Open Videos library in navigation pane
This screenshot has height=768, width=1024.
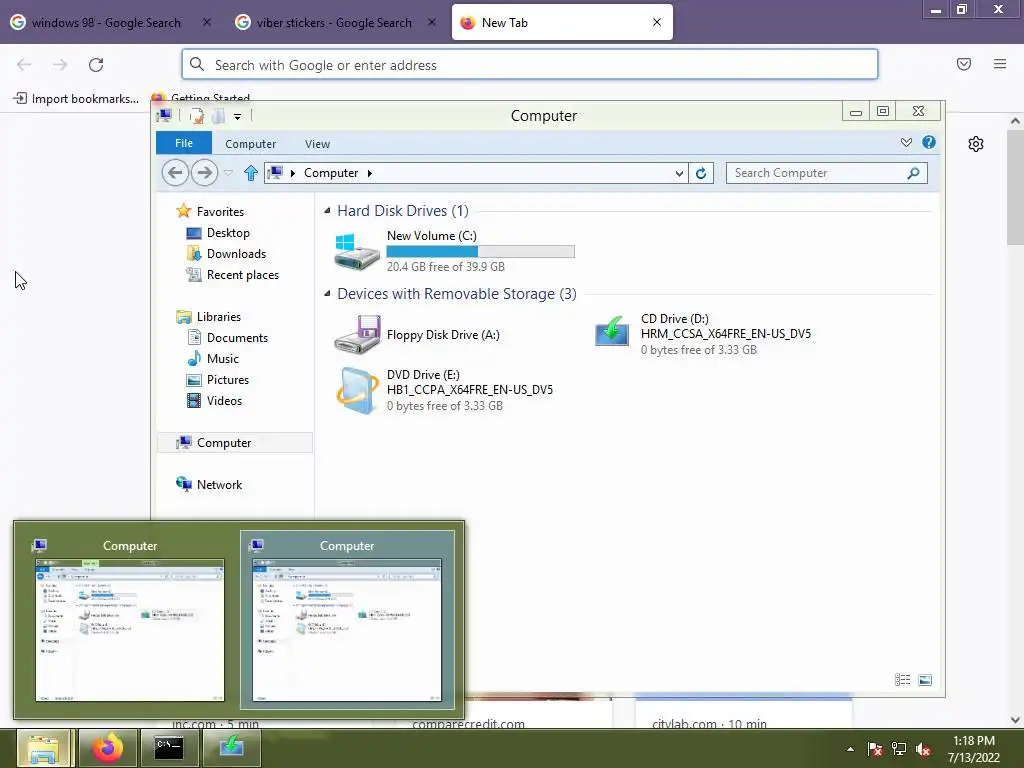(224, 400)
